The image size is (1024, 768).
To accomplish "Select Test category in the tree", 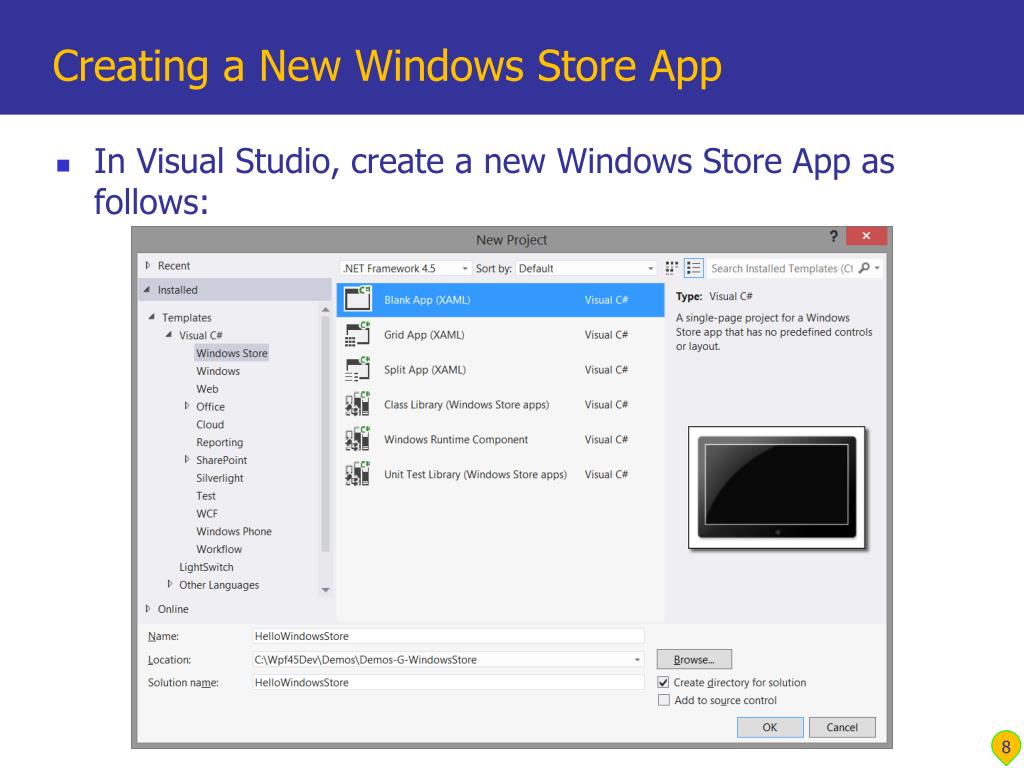I will 206,496.
